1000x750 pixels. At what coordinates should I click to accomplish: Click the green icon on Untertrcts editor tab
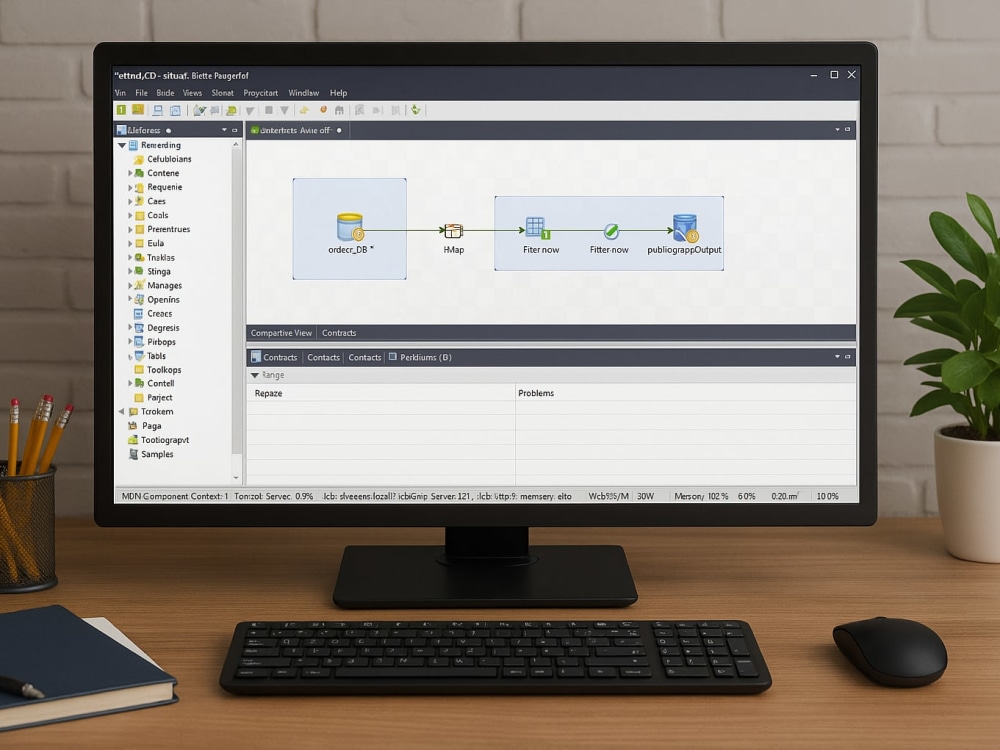254,130
